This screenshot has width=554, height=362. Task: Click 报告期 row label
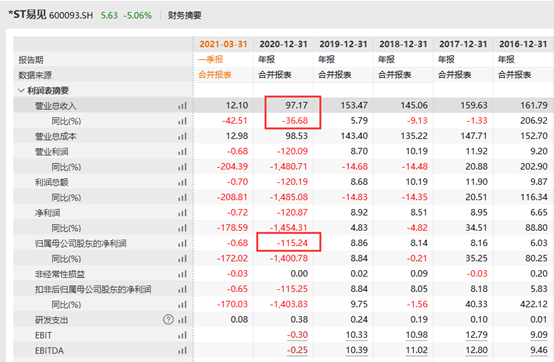31,60
